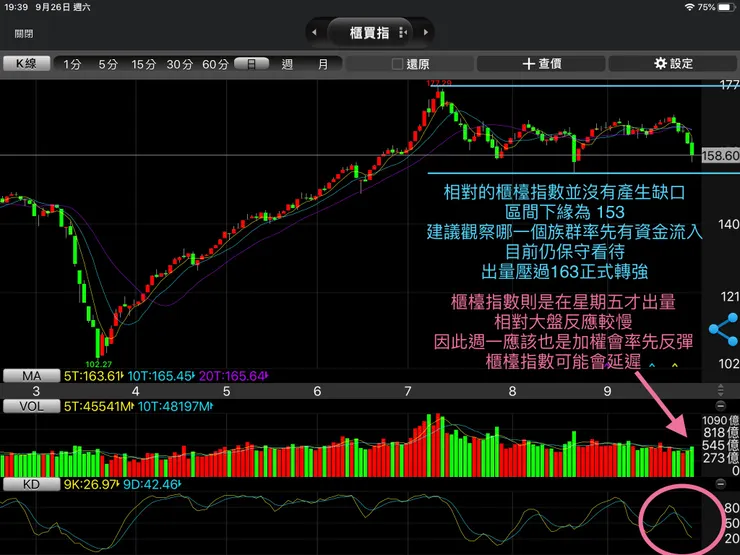Click the 177.29 high price marker
Image resolution: width=740 pixels, height=555 pixels.
[x=439, y=83]
